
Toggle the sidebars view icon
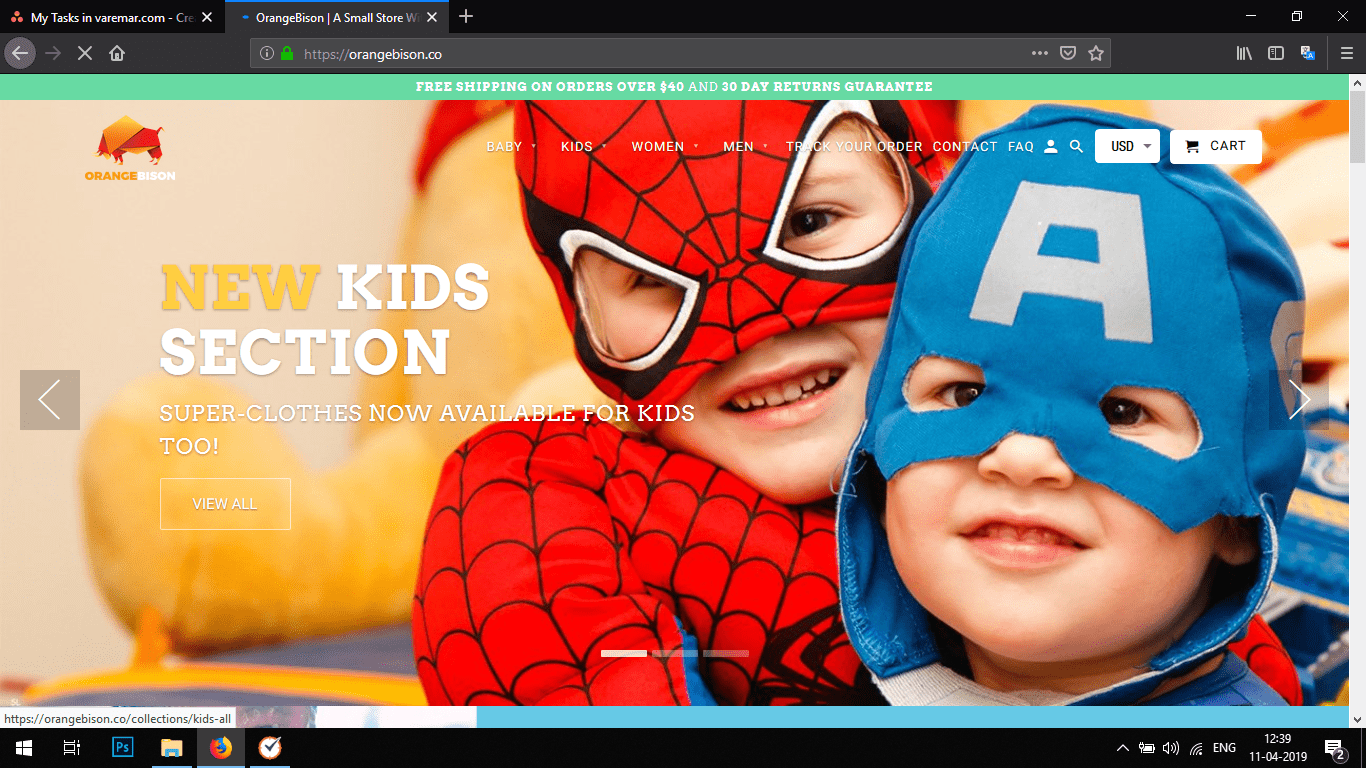pyautogui.click(x=1276, y=53)
